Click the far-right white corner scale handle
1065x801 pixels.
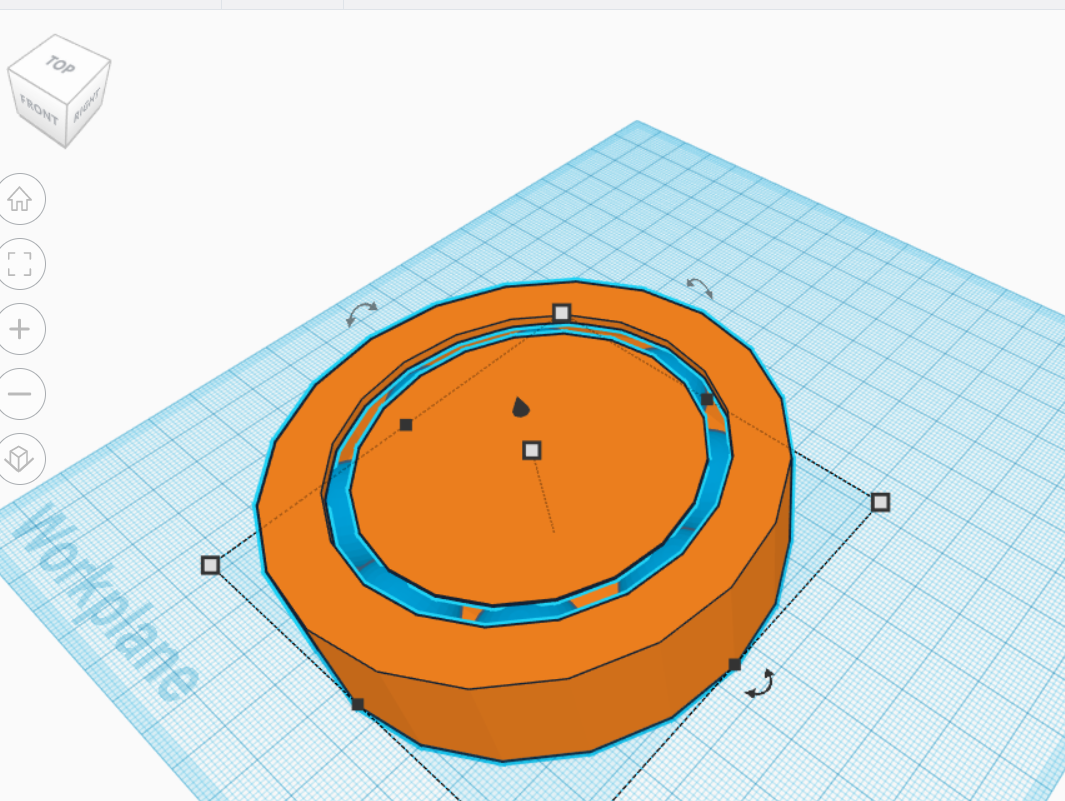[x=881, y=502]
